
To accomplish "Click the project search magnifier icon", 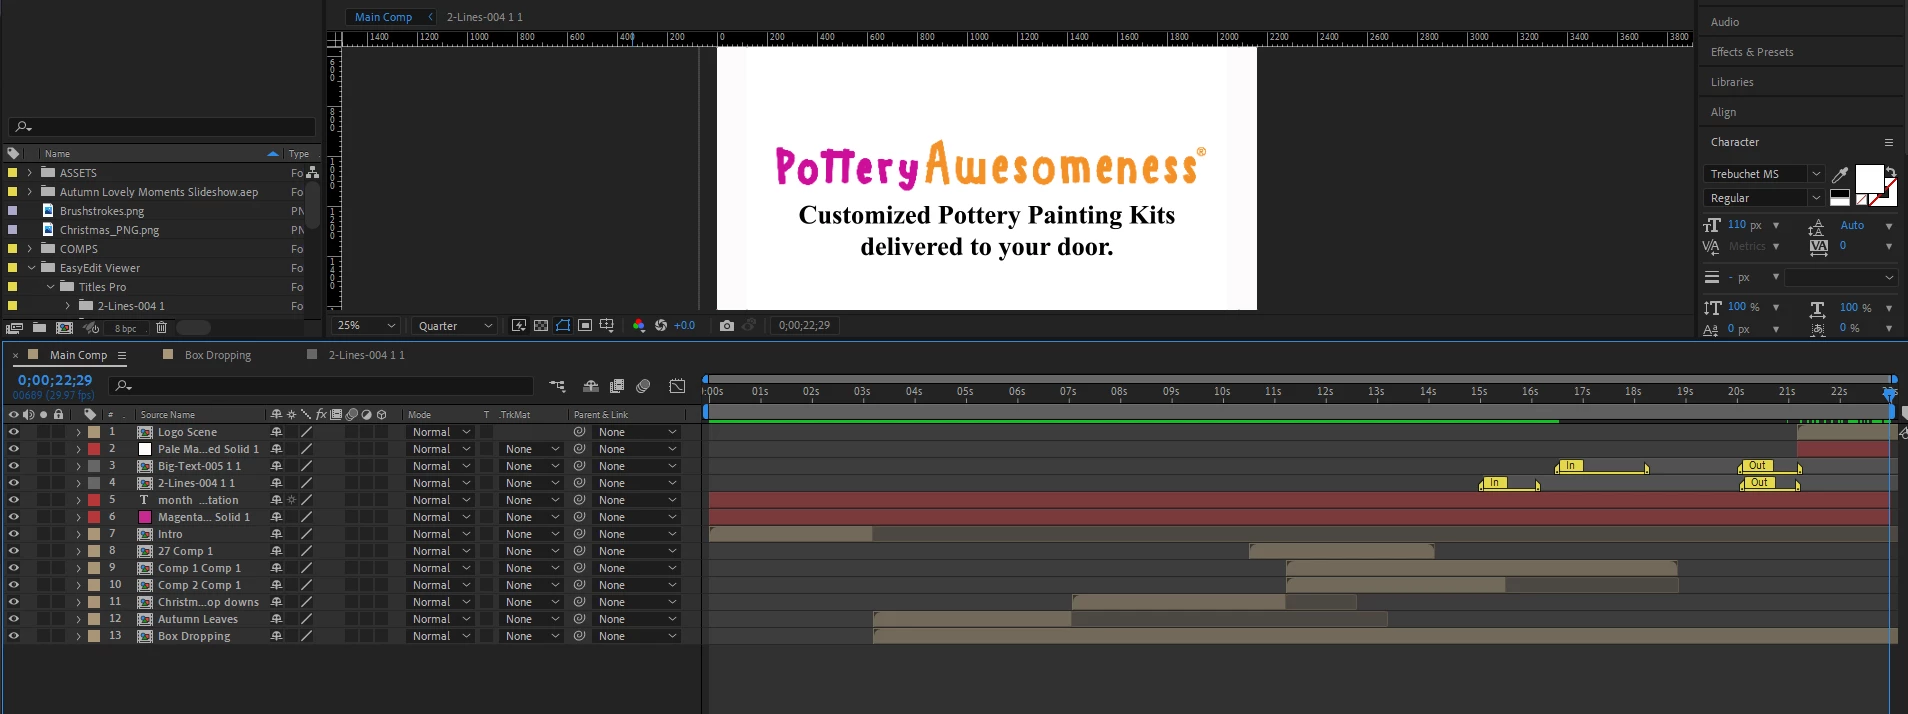I will [x=23, y=127].
